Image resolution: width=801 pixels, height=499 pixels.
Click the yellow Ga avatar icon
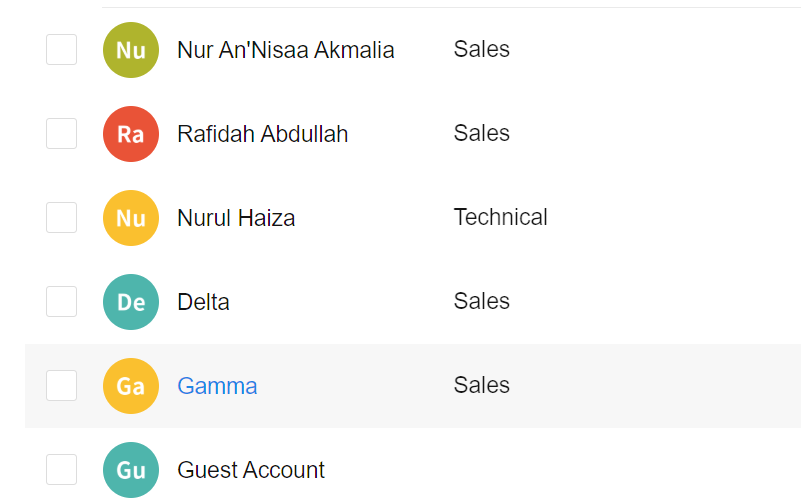[x=131, y=386]
